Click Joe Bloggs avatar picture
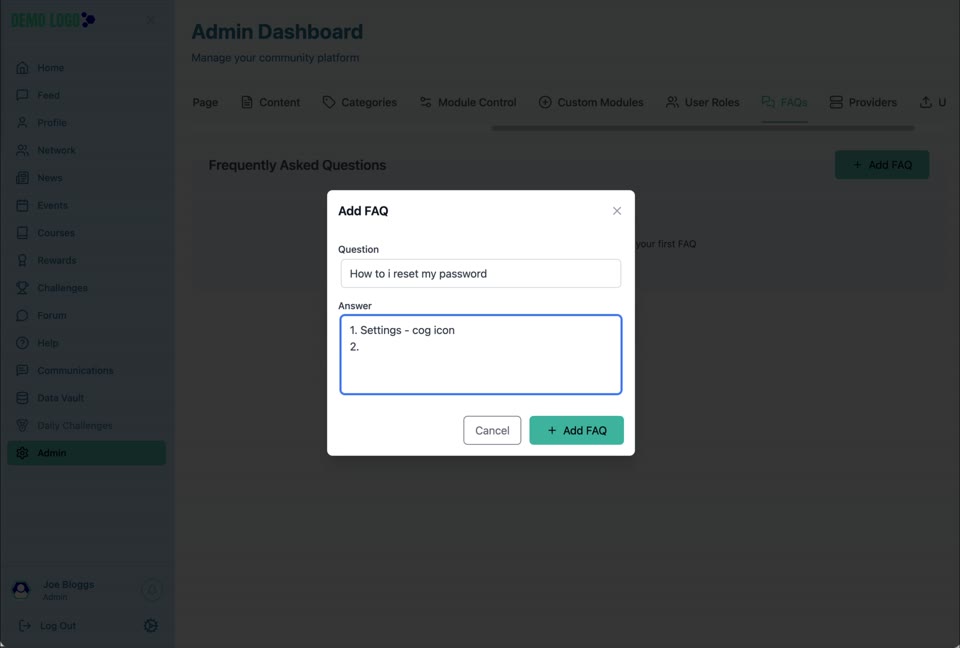Image resolution: width=960 pixels, height=648 pixels. point(21,589)
